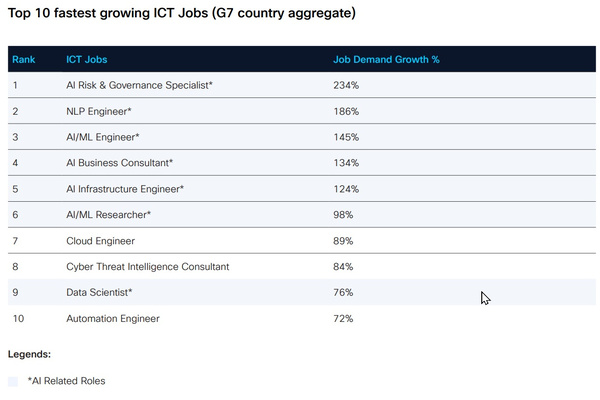Click the AI/ML Engineer row label
Viewport: 600px width, 400px height.
(102, 137)
